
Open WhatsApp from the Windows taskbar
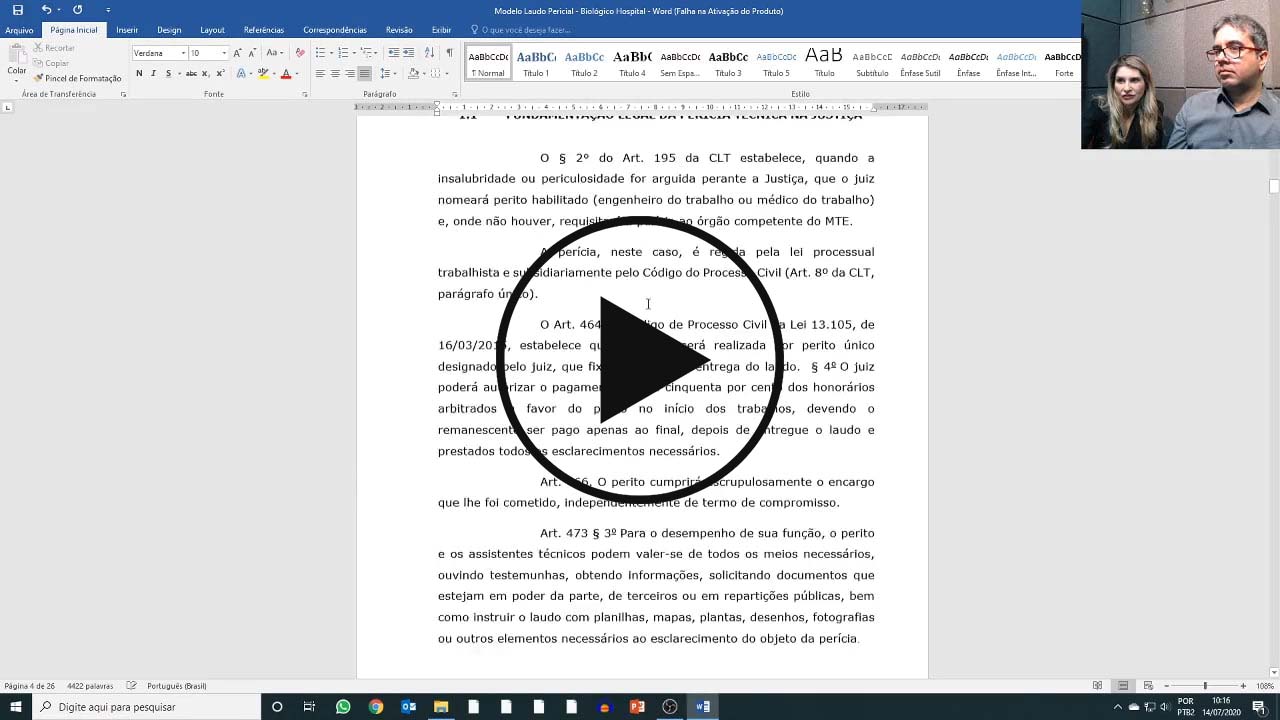343,707
